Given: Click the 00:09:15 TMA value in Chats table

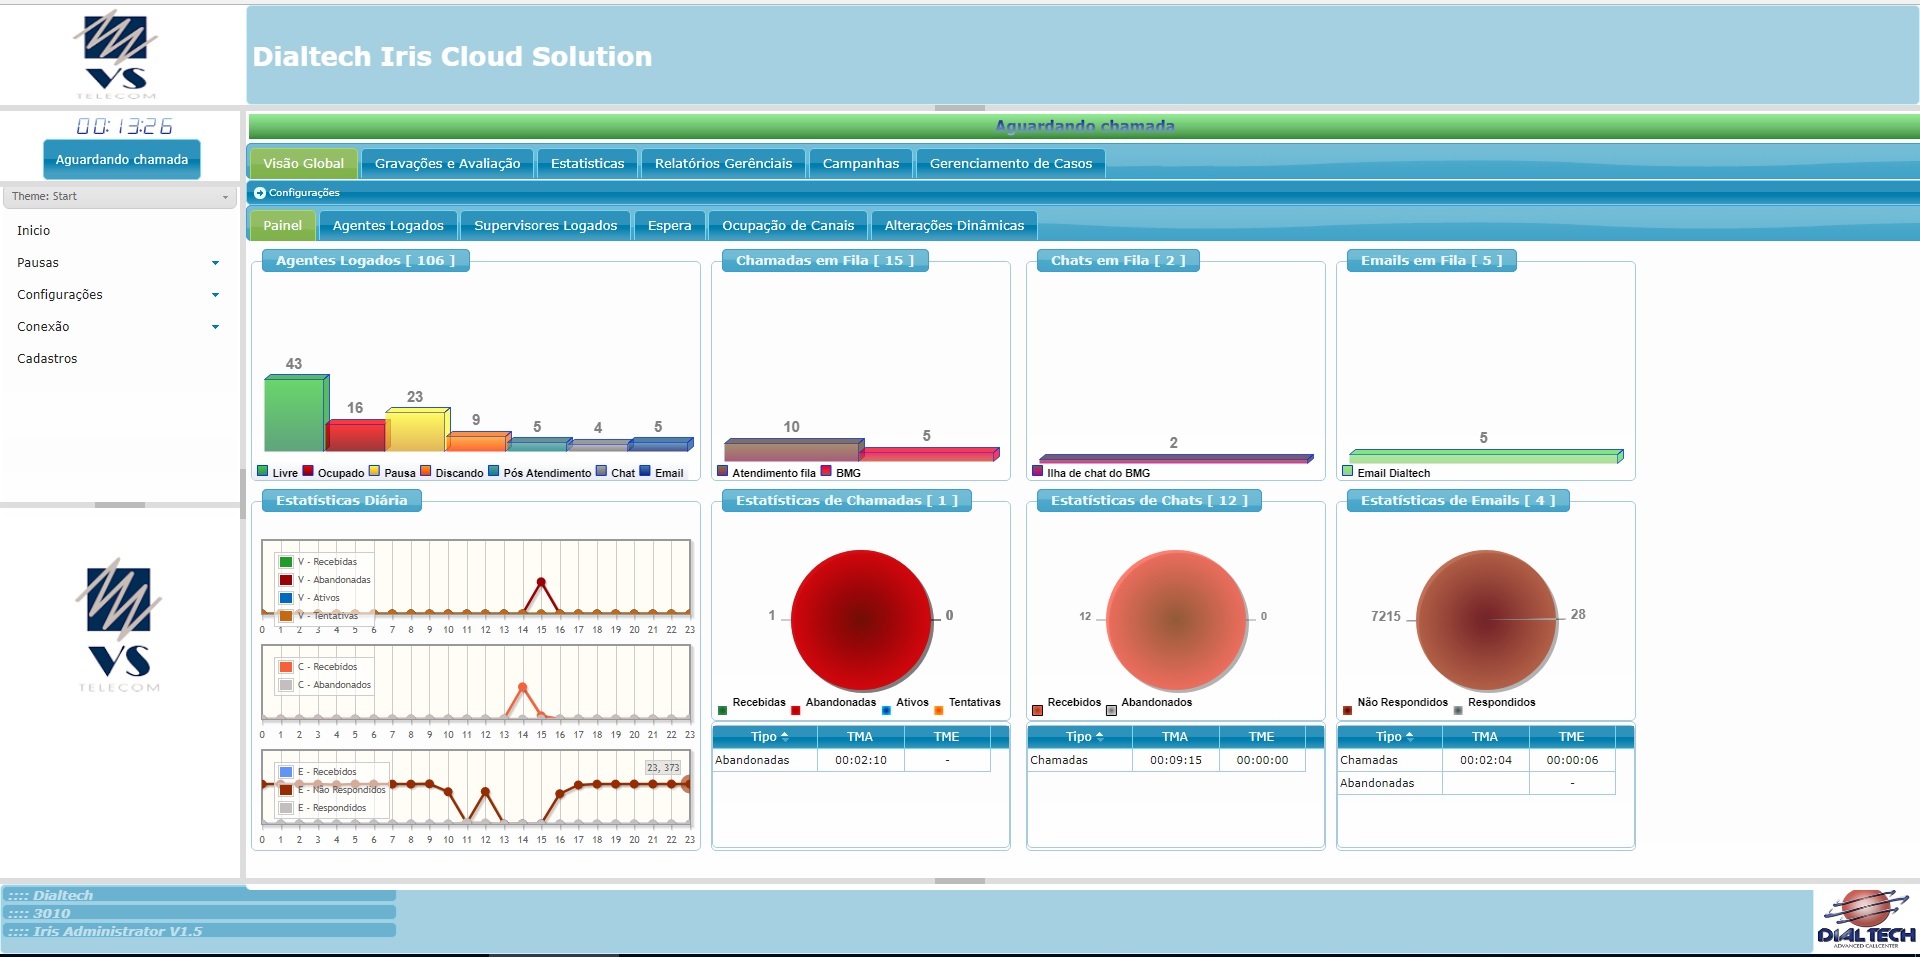Looking at the screenshot, I should point(1176,760).
